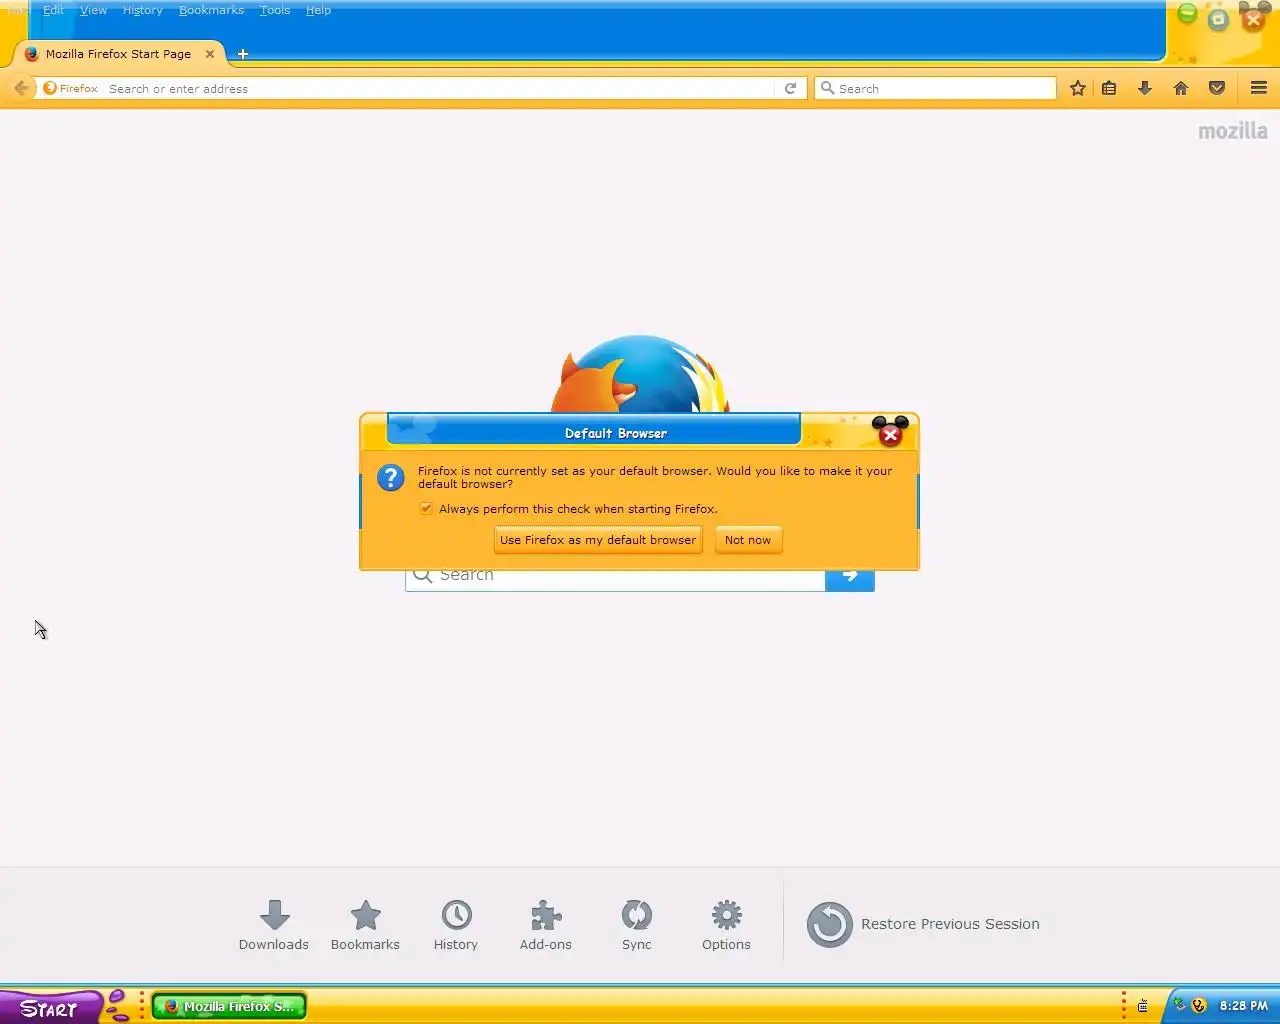Submit page search with the blue arrow button
Screen dimensions: 1280x1024
(850, 576)
